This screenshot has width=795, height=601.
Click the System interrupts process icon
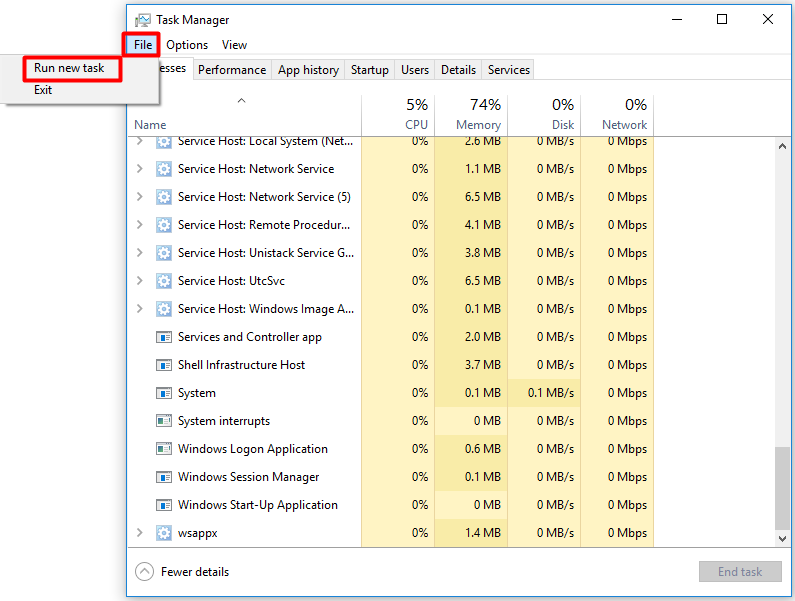click(x=163, y=420)
